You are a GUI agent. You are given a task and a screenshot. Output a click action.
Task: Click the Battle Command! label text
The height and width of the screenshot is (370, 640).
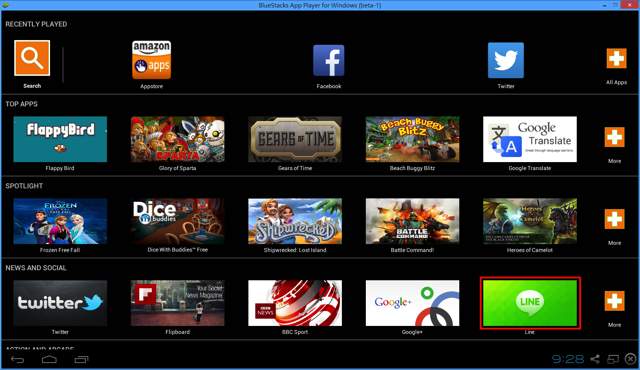tap(412, 250)
